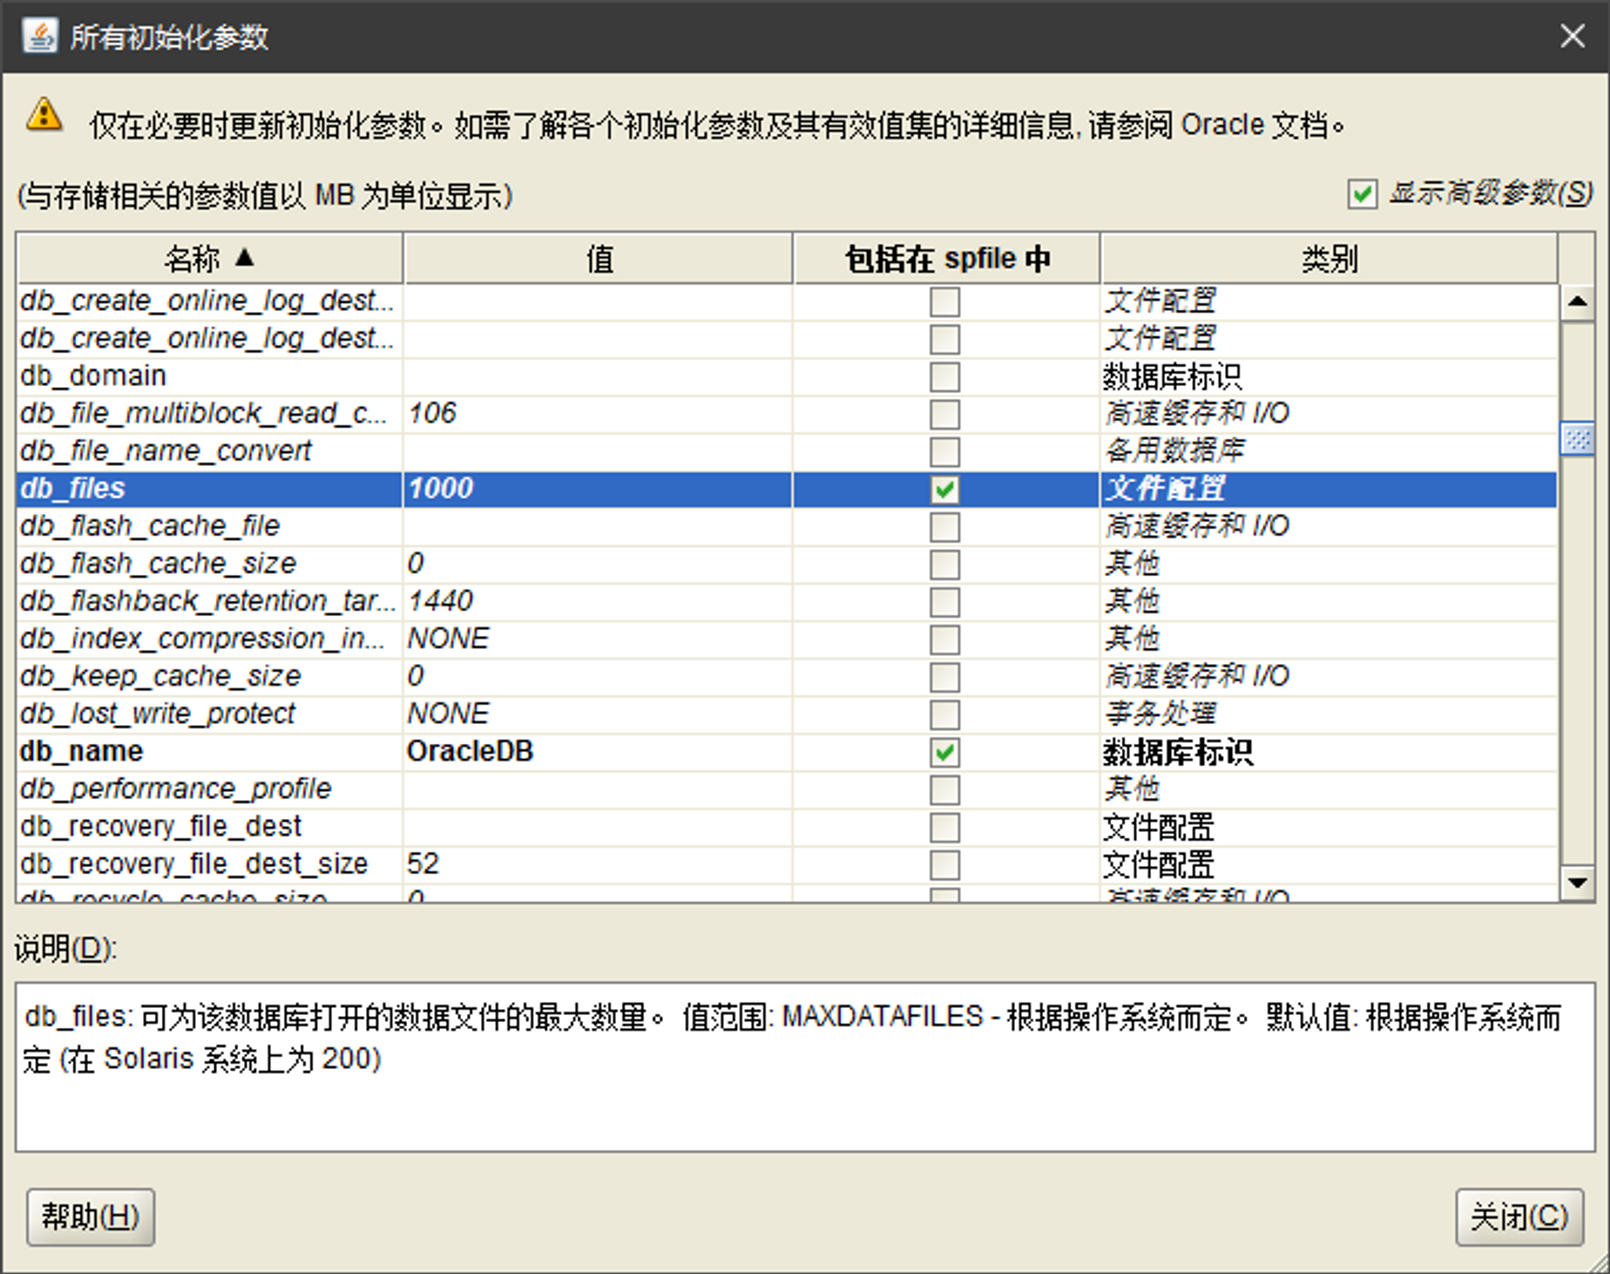Click the category column header
The width and height of the screenshot is (1610, 1274).
(x=1328, y=259)
